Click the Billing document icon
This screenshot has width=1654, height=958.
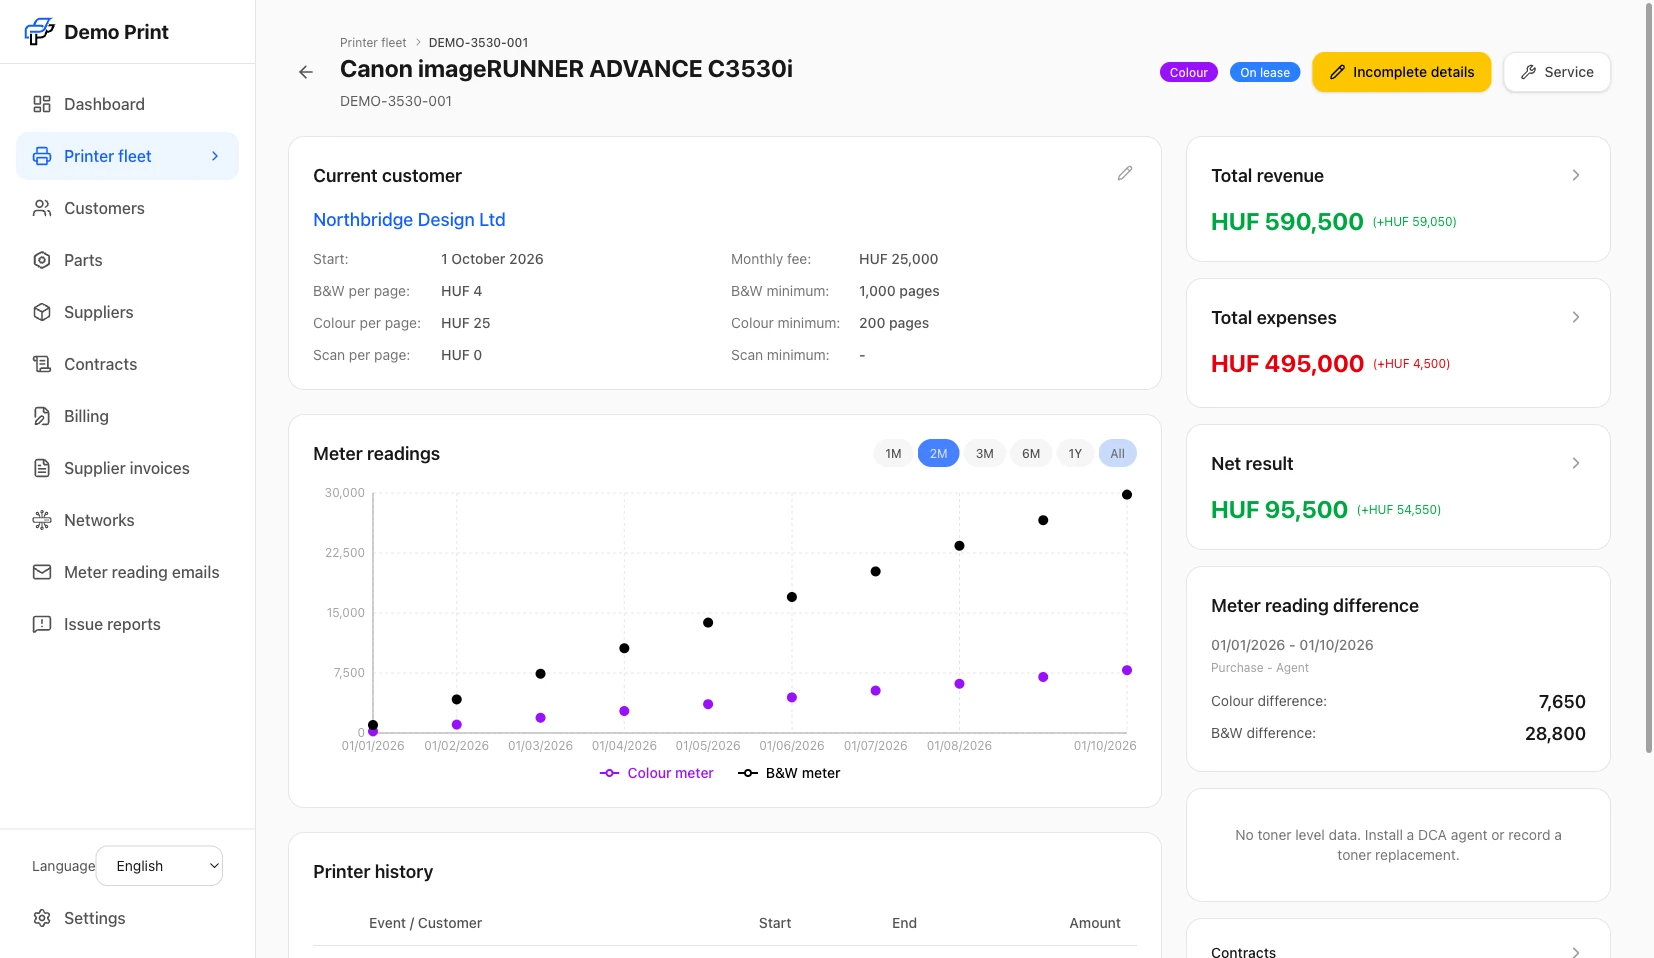(x=42, y=416)
